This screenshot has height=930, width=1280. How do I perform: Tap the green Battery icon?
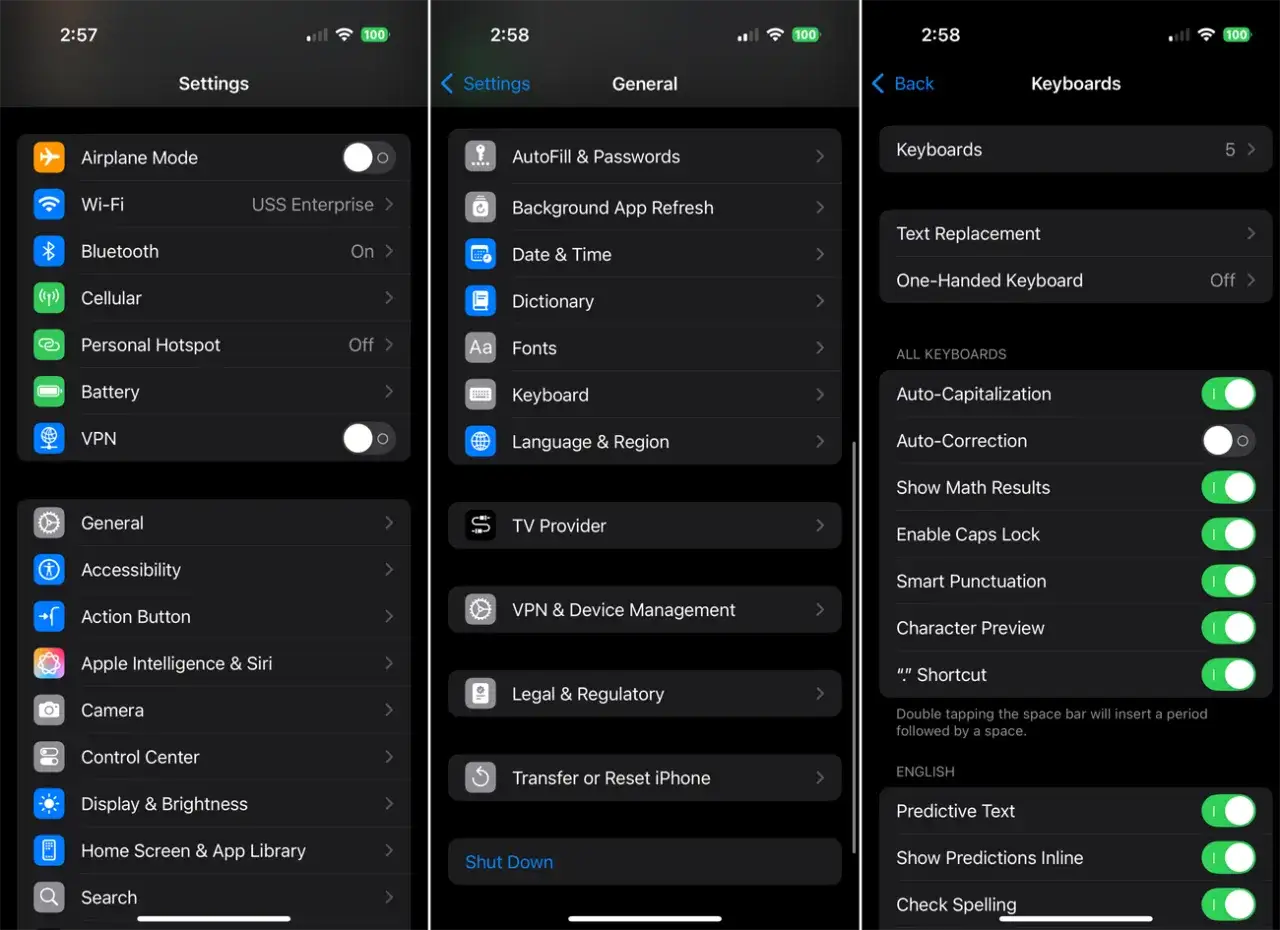click(x=49, y=392)
